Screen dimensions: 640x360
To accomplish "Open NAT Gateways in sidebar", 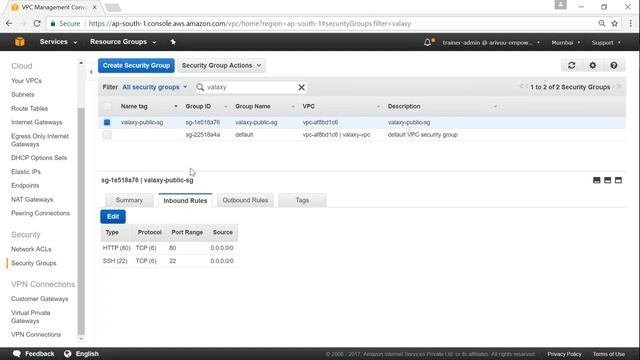I will click(32, 200).
